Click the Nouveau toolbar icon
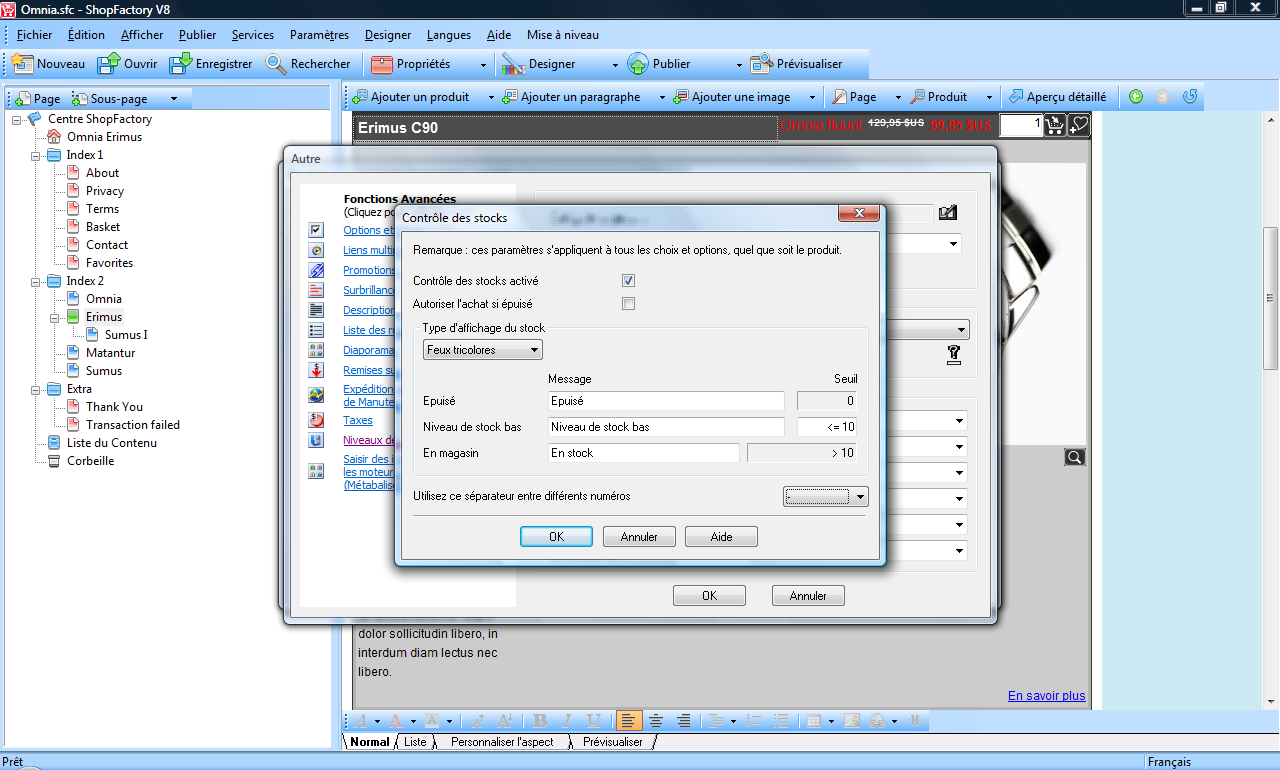1280x770 pixels. point(23,64)
